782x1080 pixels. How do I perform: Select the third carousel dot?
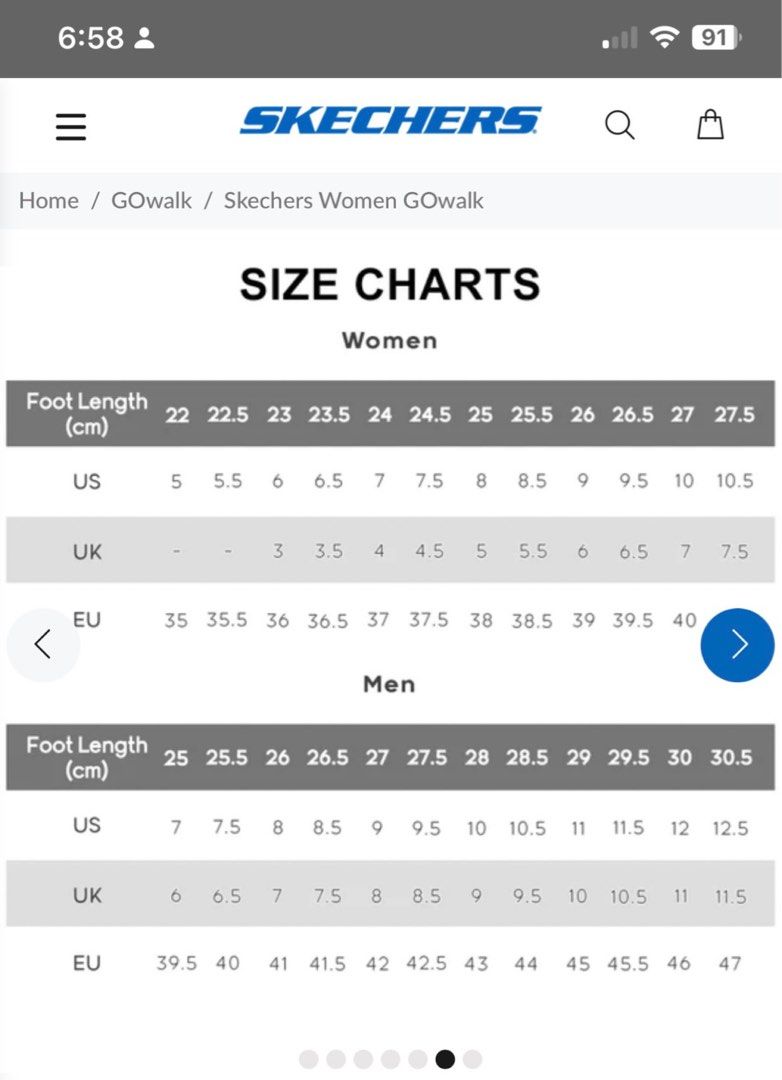click(x=363, y=1059)
